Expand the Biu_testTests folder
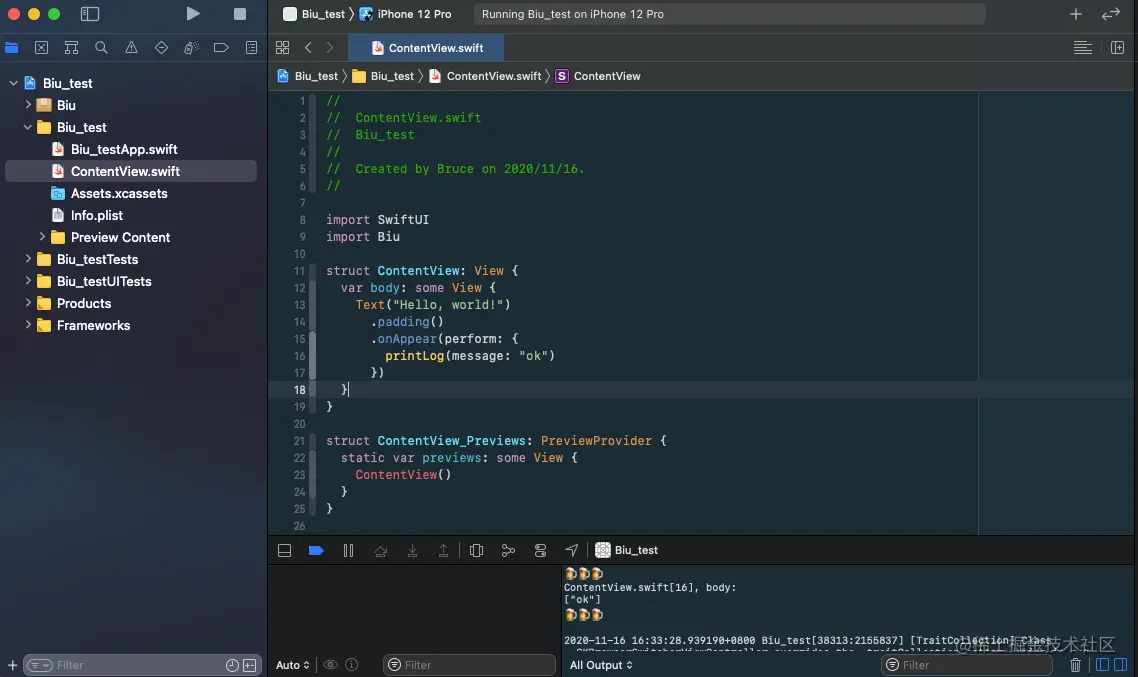The width and height of the screenshot is (1138, 677). (28, 259)
